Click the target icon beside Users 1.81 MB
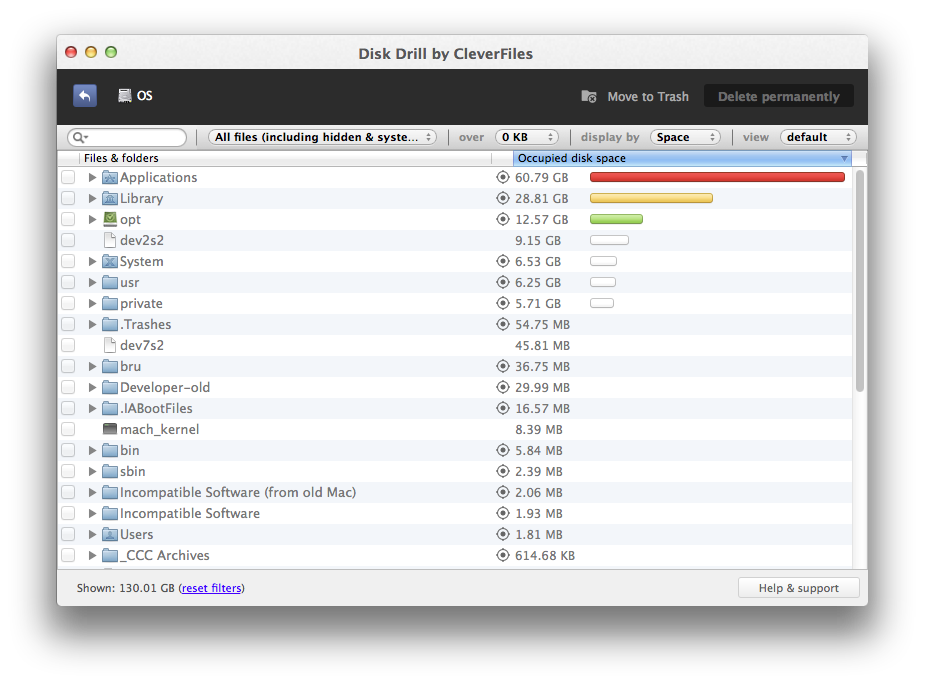 (503, 534)
